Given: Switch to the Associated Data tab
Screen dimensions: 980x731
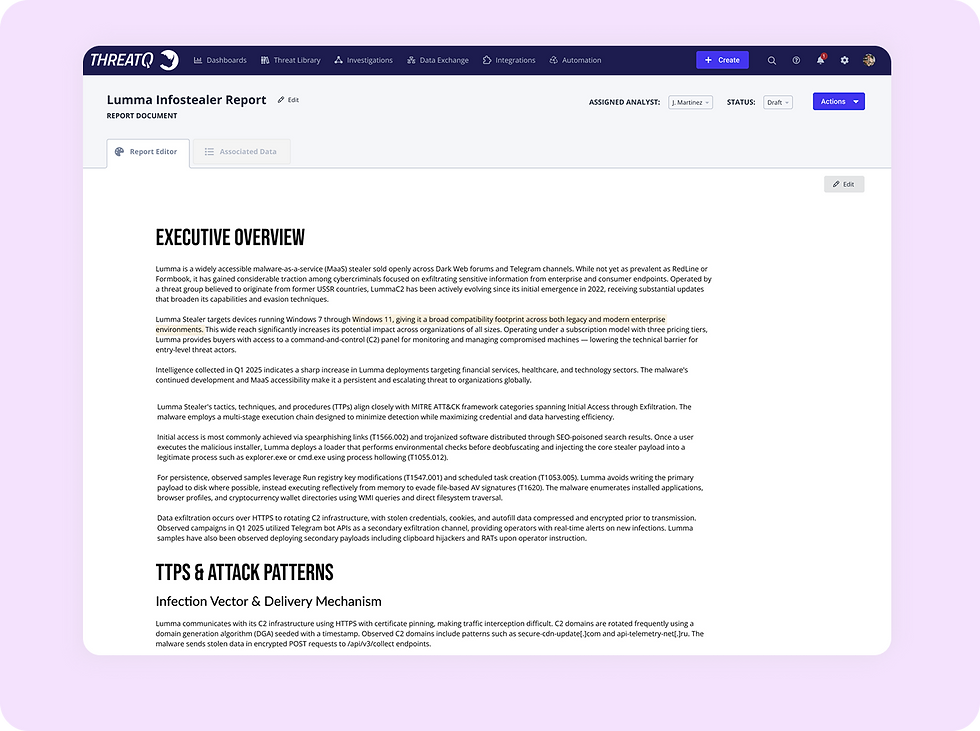Looking at the screenshot, I should (x=241, y=152).
